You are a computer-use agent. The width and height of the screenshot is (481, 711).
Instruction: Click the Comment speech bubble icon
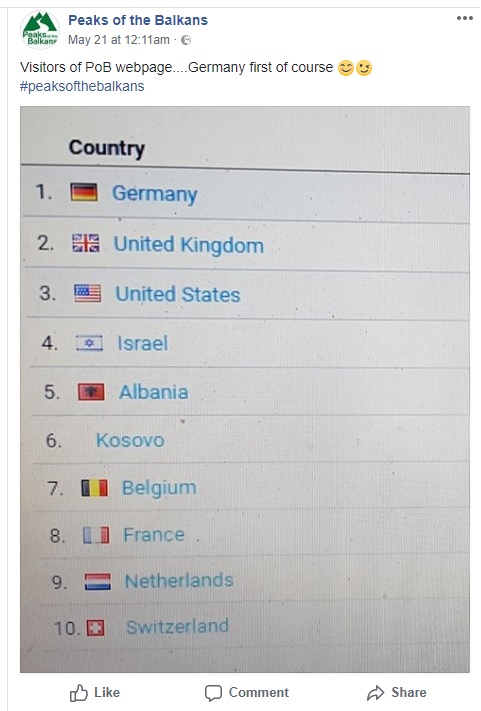click(213, 693)
